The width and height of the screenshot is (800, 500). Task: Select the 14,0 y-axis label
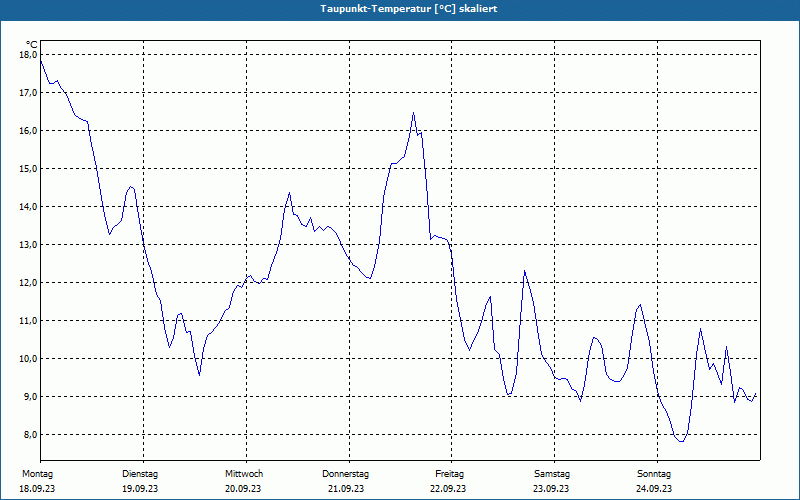click(29, 207)
